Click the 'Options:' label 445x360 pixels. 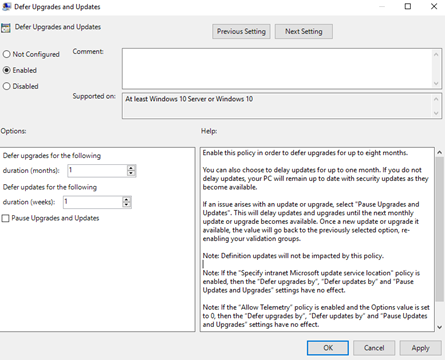[x=13, y=131]
